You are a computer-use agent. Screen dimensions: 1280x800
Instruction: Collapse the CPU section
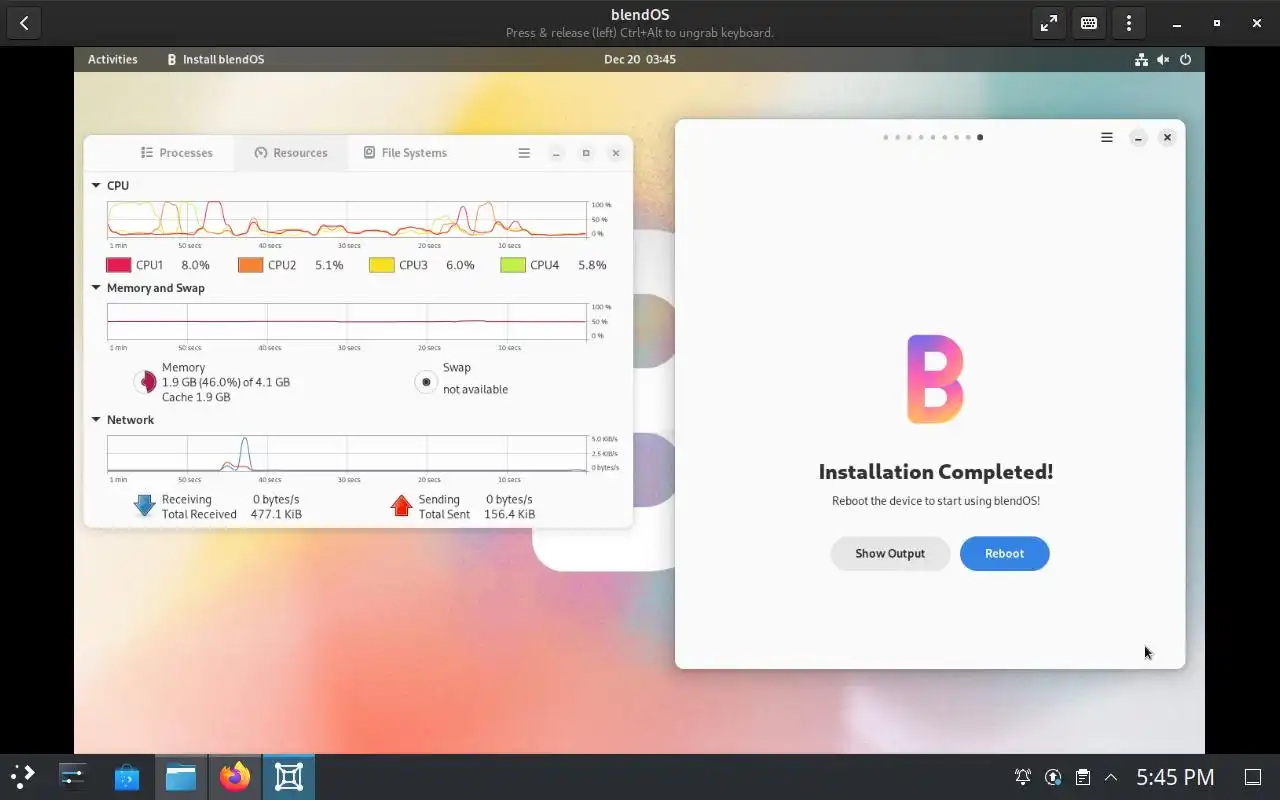coord(96,186)
